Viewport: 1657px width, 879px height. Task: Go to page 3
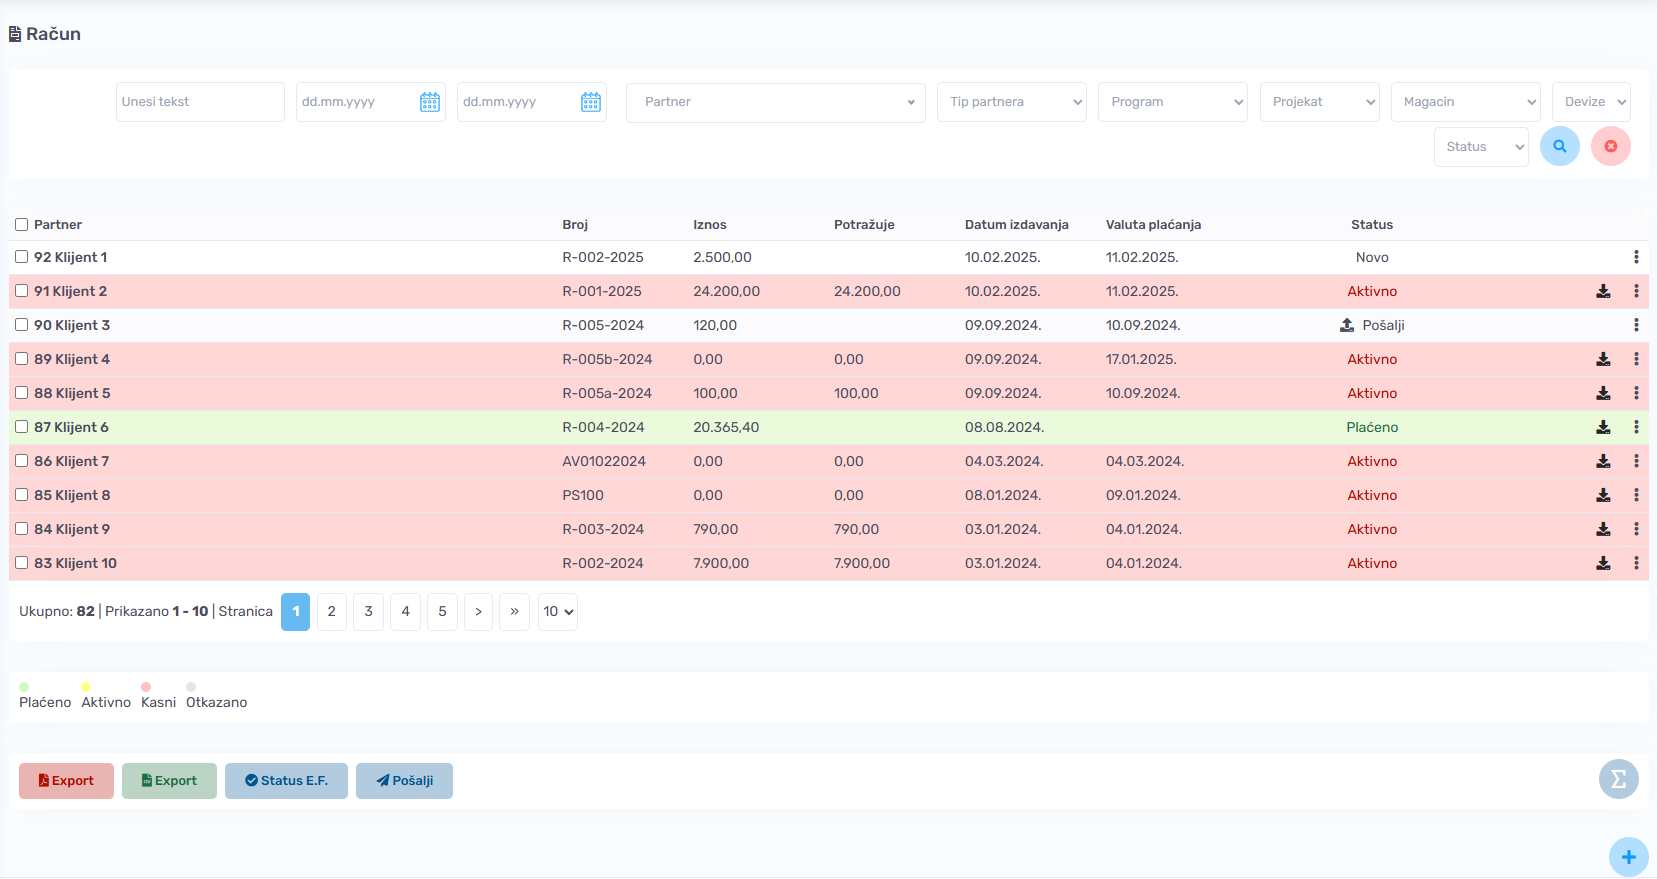(x=369, y=612)
